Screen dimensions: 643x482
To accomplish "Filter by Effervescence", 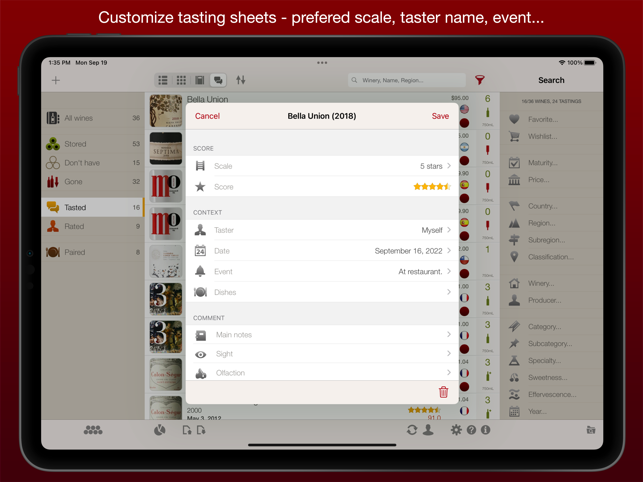I will [552, 394].
